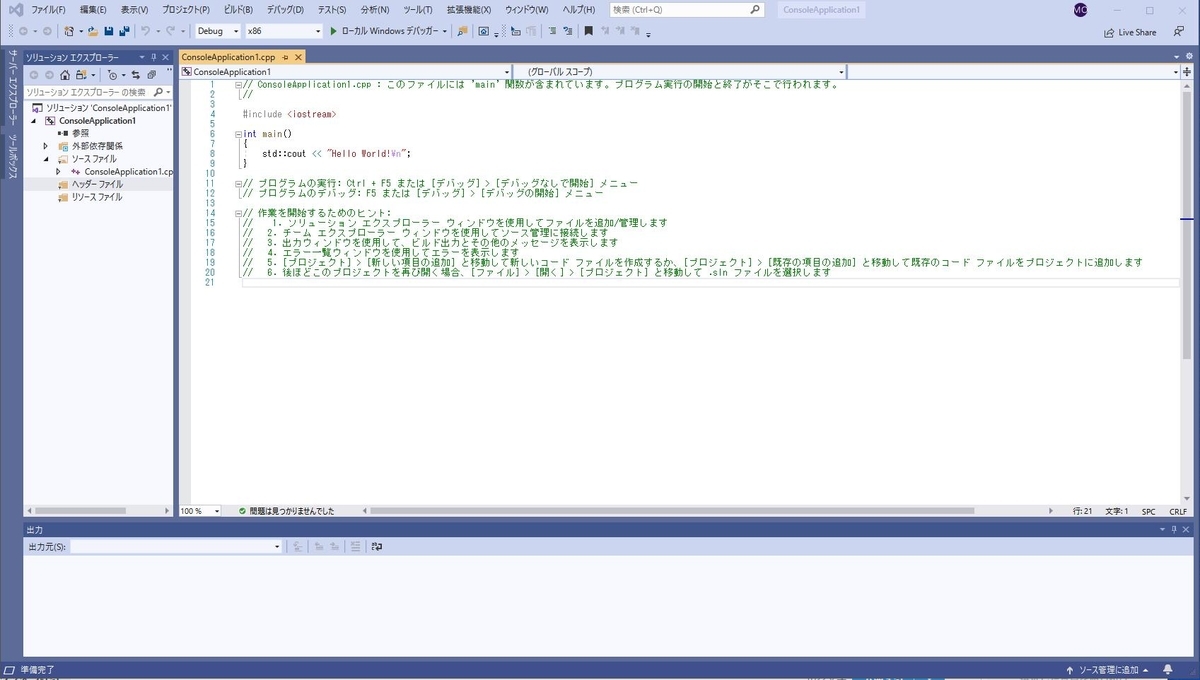The height and width of the screenshot is (680, 1200).
Task: Open the ツール(T) menu
Action: [418, 10]
